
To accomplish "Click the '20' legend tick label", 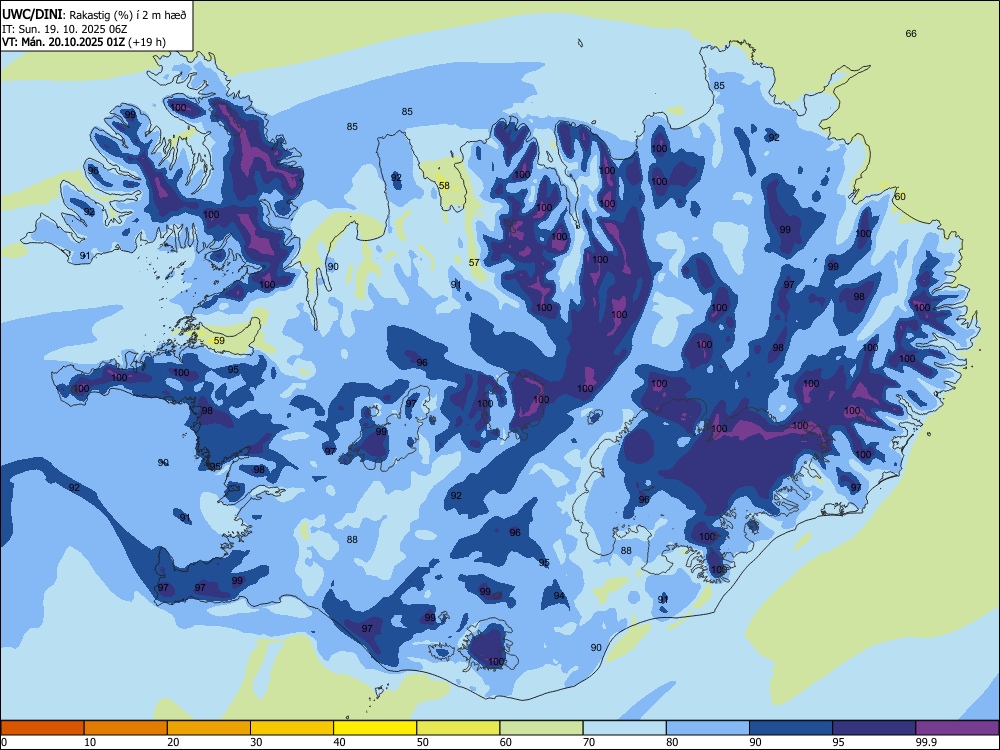I will (x=173, y=742).
